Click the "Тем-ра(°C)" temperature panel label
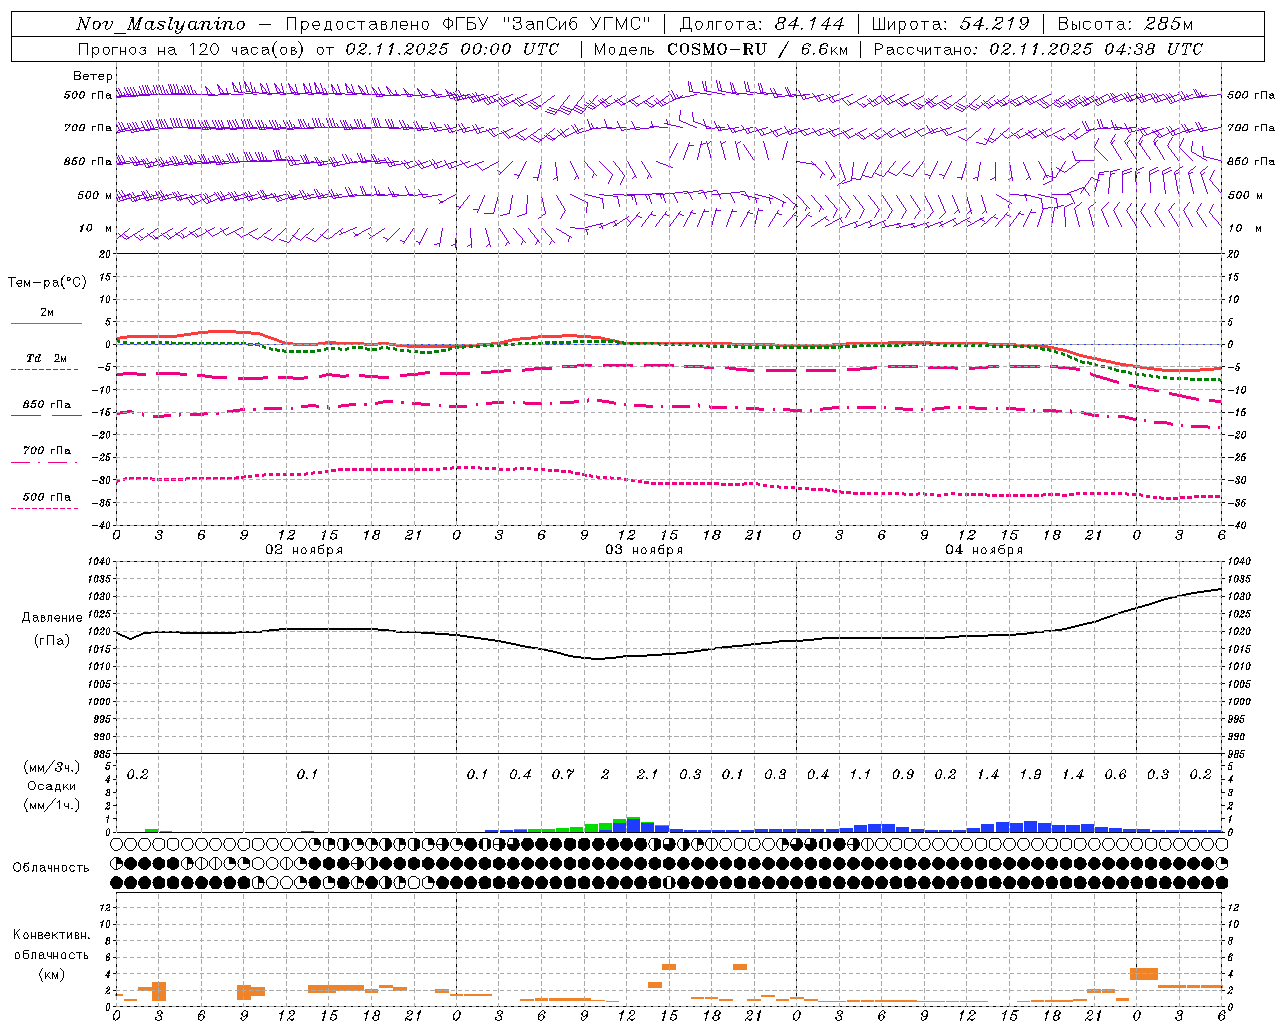 pos(47,283)
